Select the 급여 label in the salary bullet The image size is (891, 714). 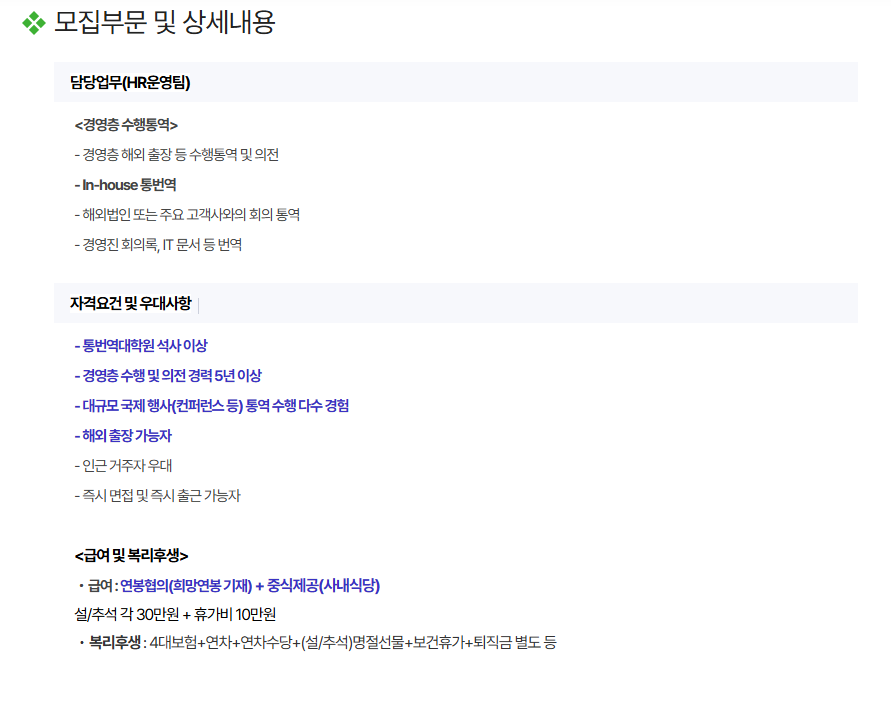click(x=102, y=586)
